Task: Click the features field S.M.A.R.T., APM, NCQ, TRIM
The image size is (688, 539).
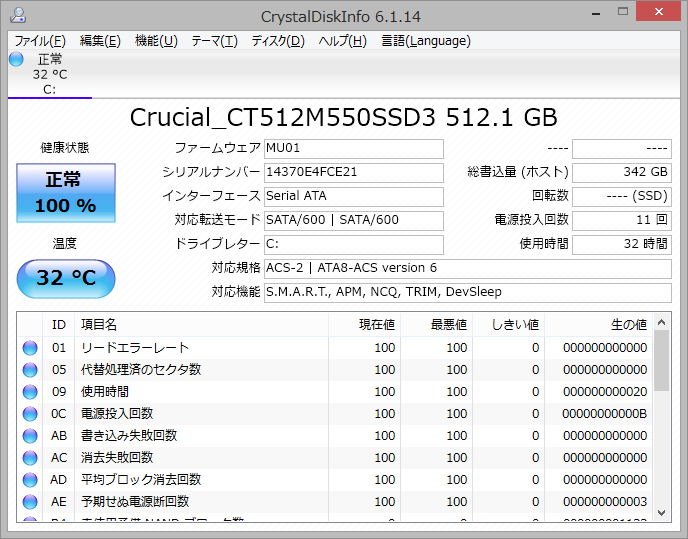Action: pos(468,292)
